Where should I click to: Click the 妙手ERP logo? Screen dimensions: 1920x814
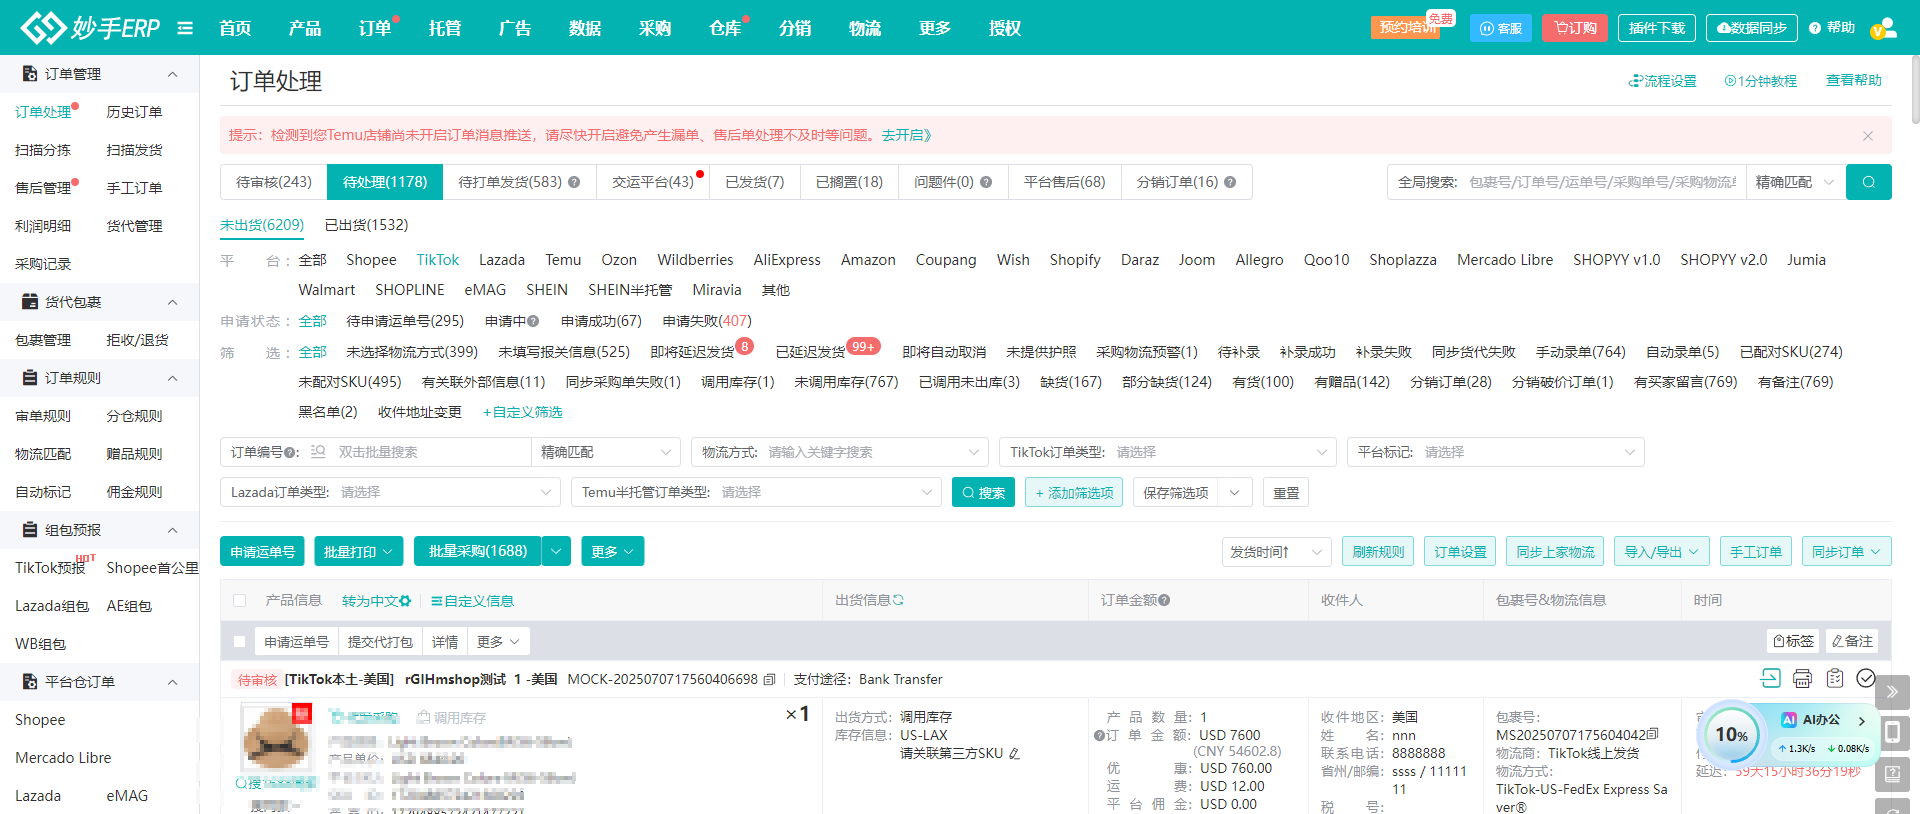point(90,28)
